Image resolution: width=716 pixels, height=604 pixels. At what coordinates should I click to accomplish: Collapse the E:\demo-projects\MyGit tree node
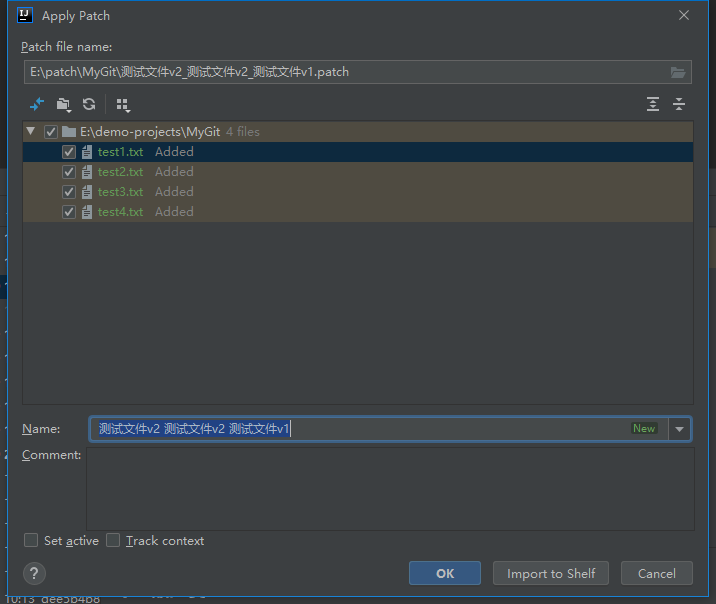pyautogui.click(x=31, y=131)
